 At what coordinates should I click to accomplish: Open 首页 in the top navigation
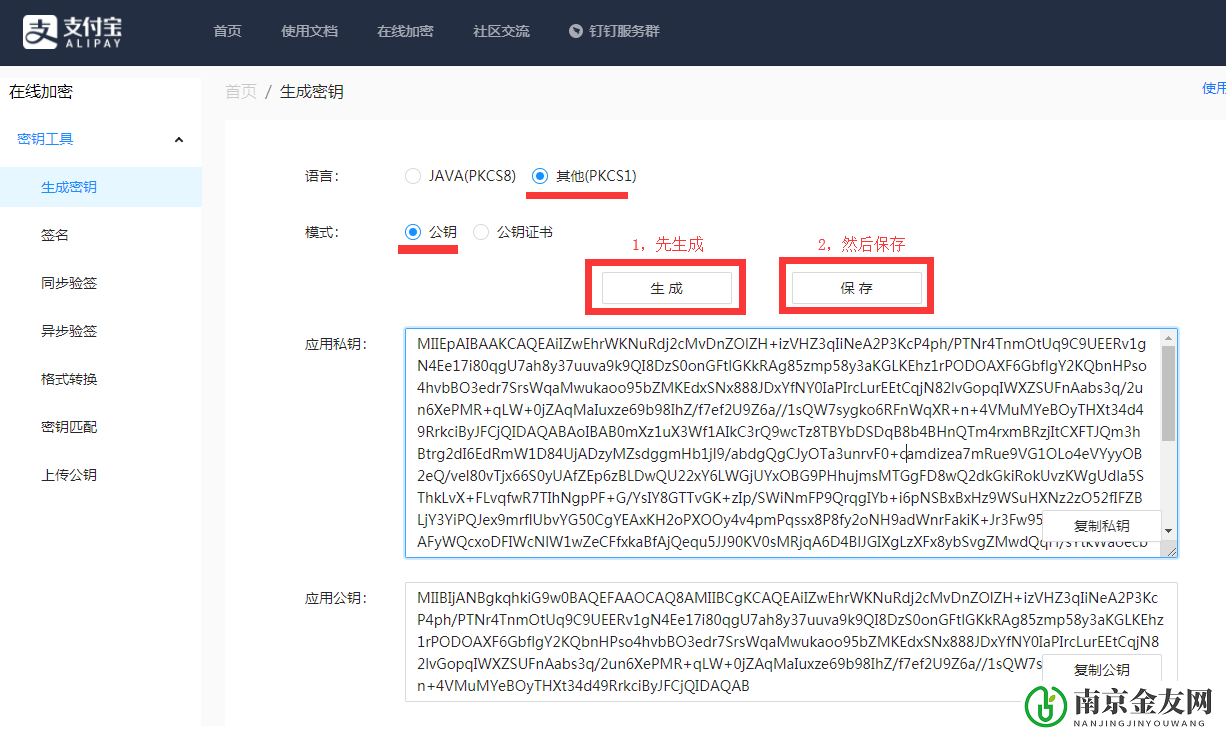227,31
